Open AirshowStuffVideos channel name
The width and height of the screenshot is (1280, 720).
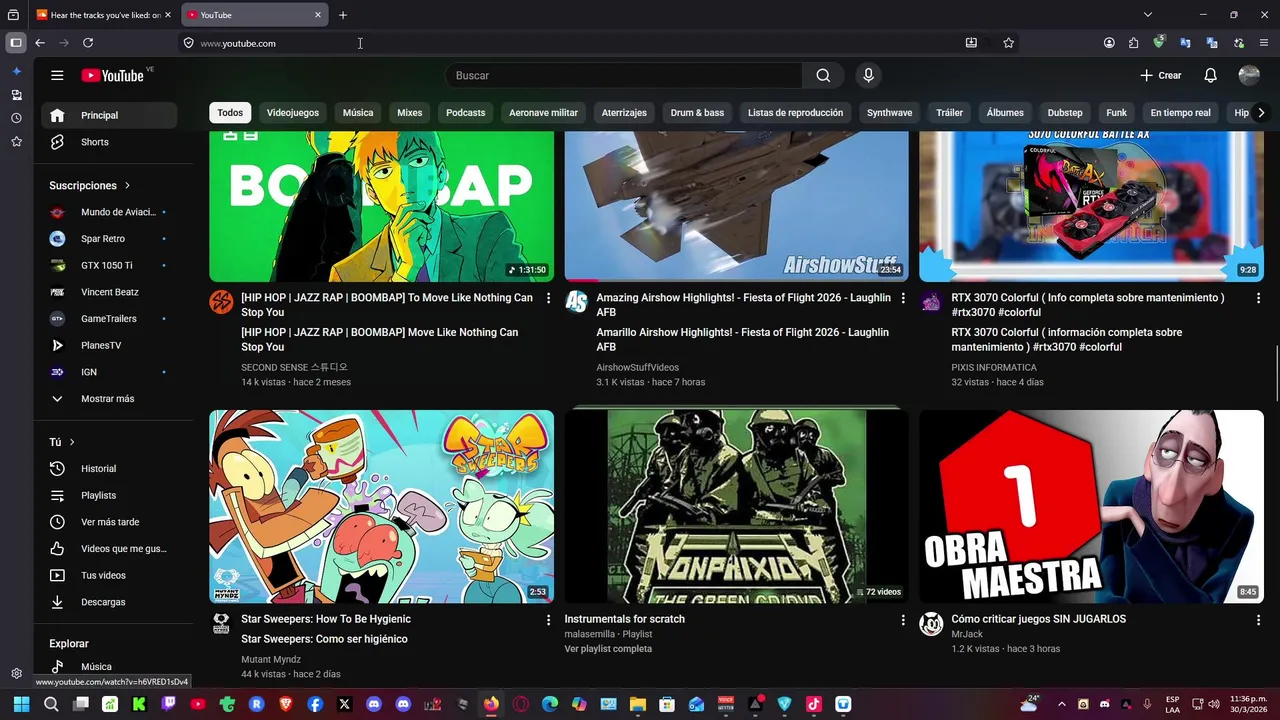pos(637,368)
